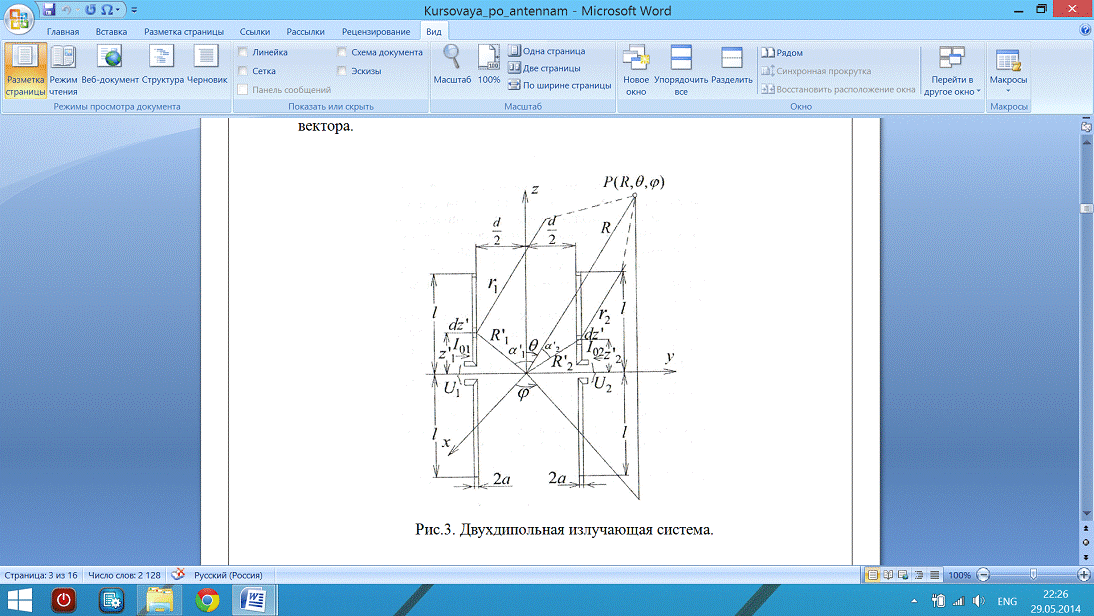Click Две страницы (Two Pages) button
The image size is (1094, 616).
546,68
